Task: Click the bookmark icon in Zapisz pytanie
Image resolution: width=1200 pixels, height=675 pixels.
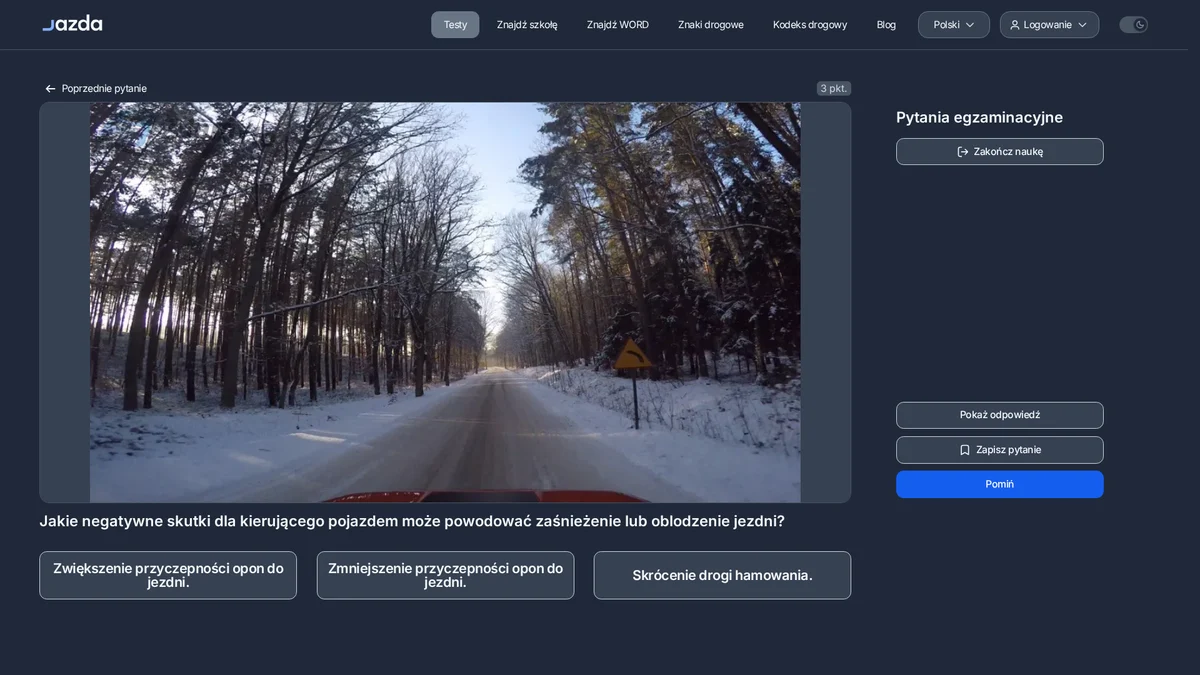Action: [964, 450]
